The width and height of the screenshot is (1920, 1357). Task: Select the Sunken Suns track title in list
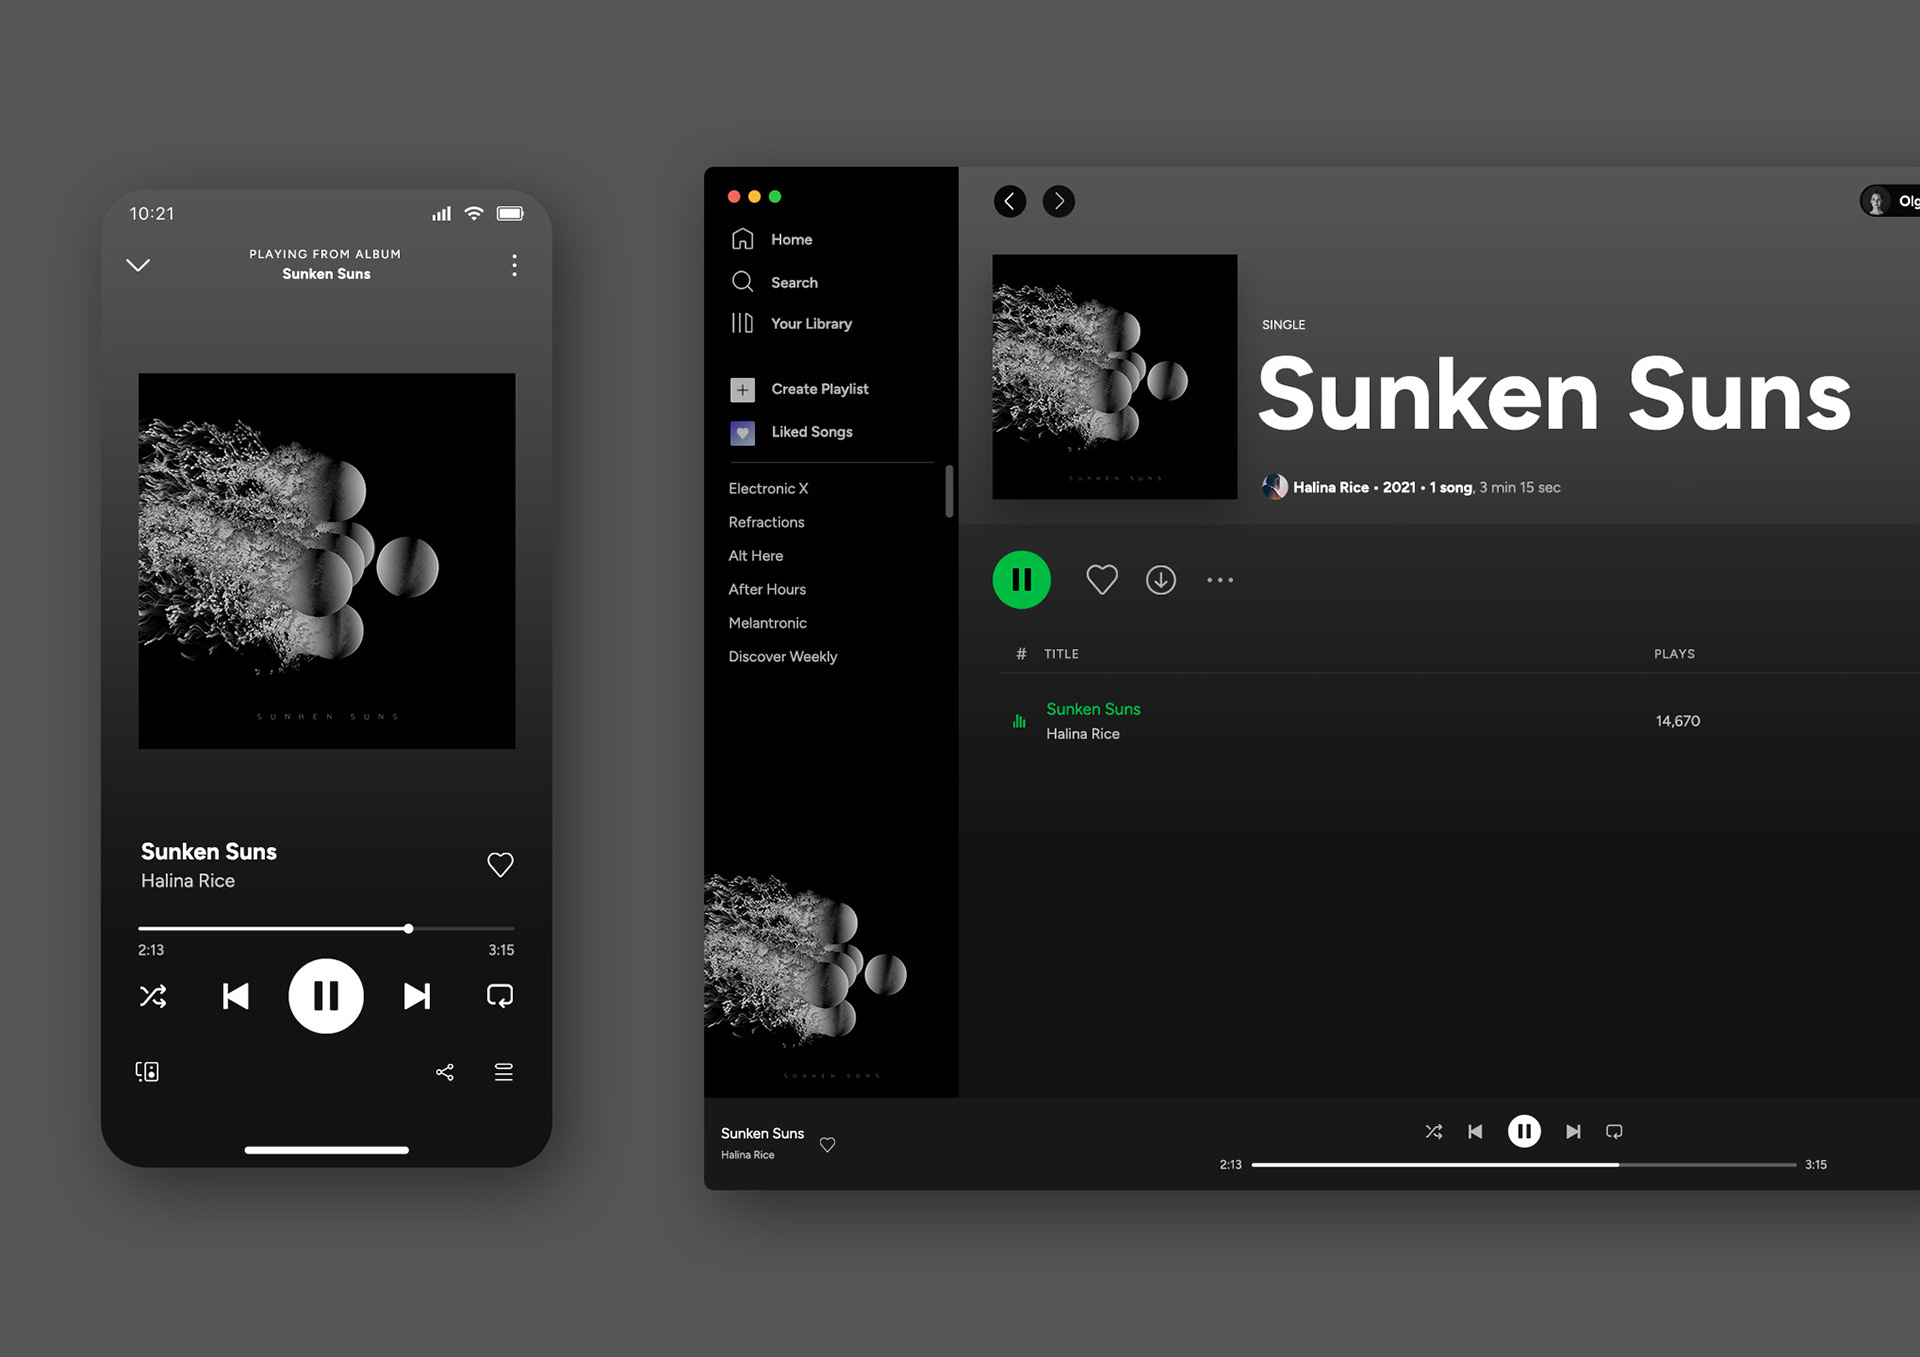point(1093,709)
